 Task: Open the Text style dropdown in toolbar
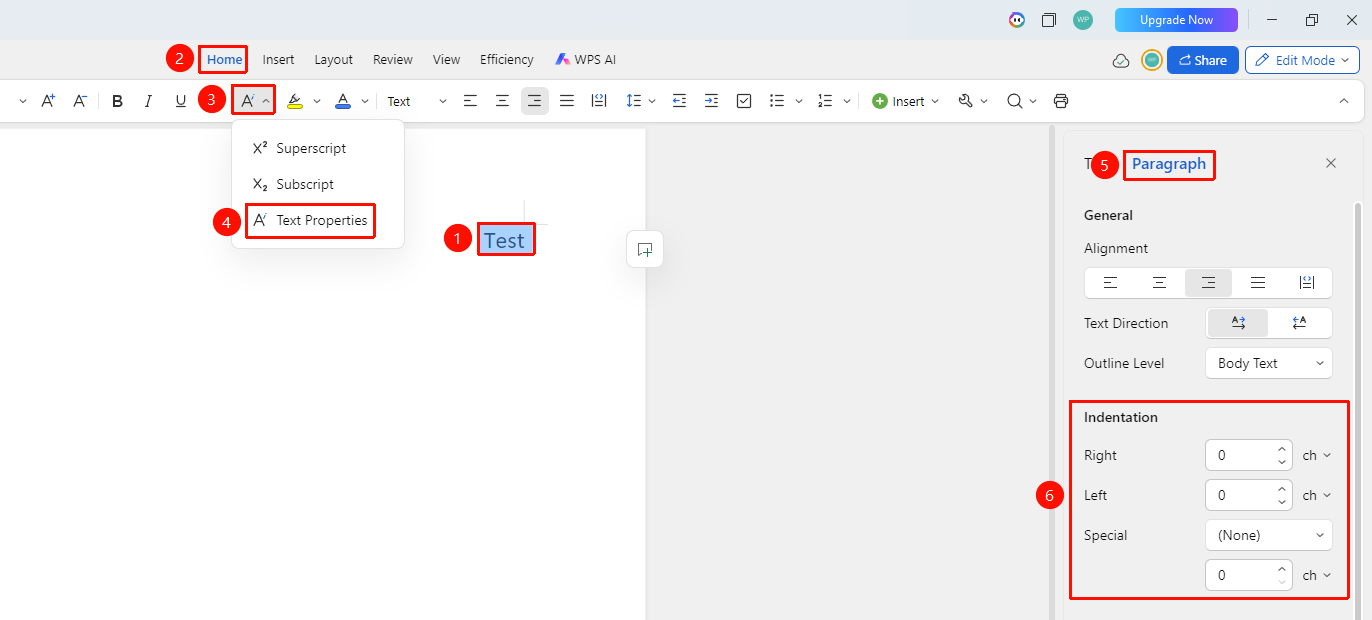click(417, 101)
